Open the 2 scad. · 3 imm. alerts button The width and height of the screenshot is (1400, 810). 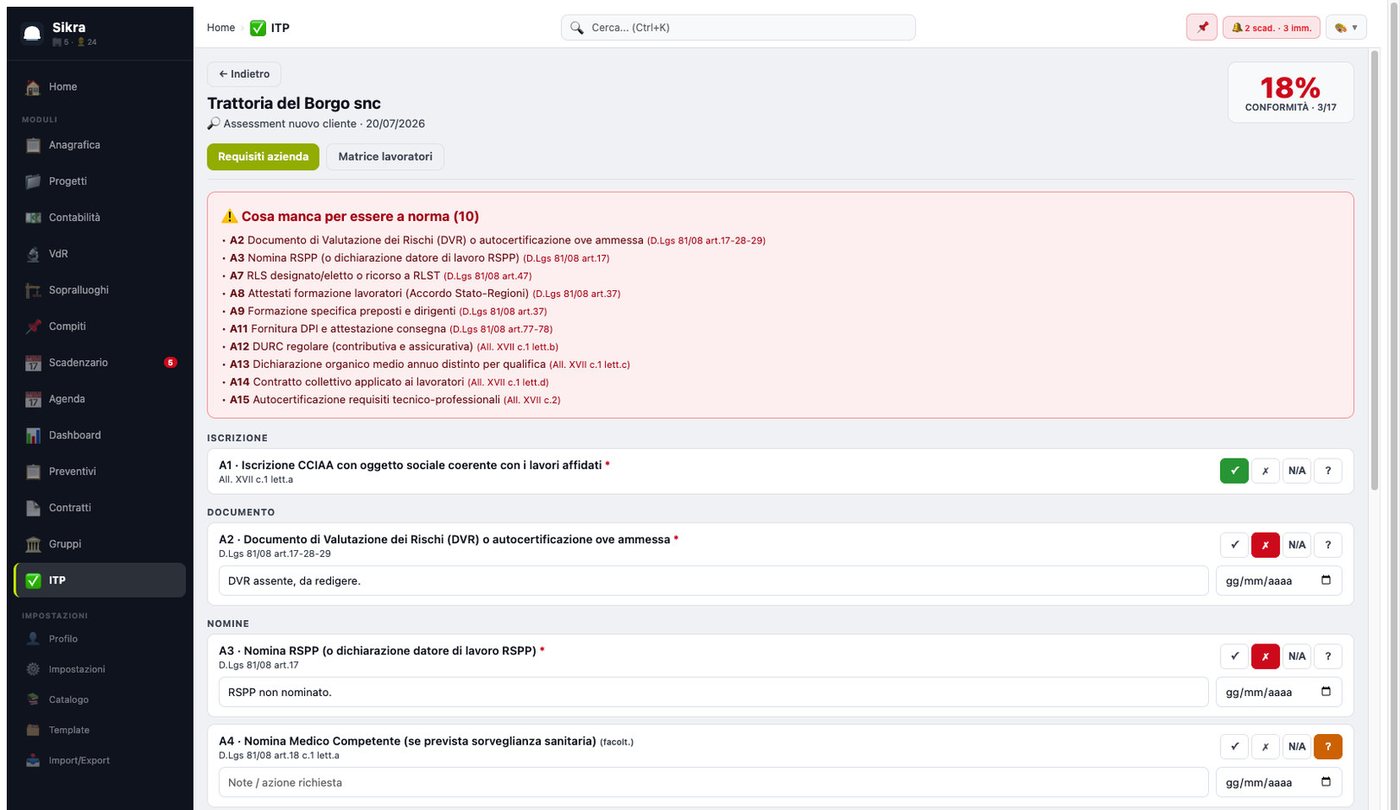[x=1271, y=27]
